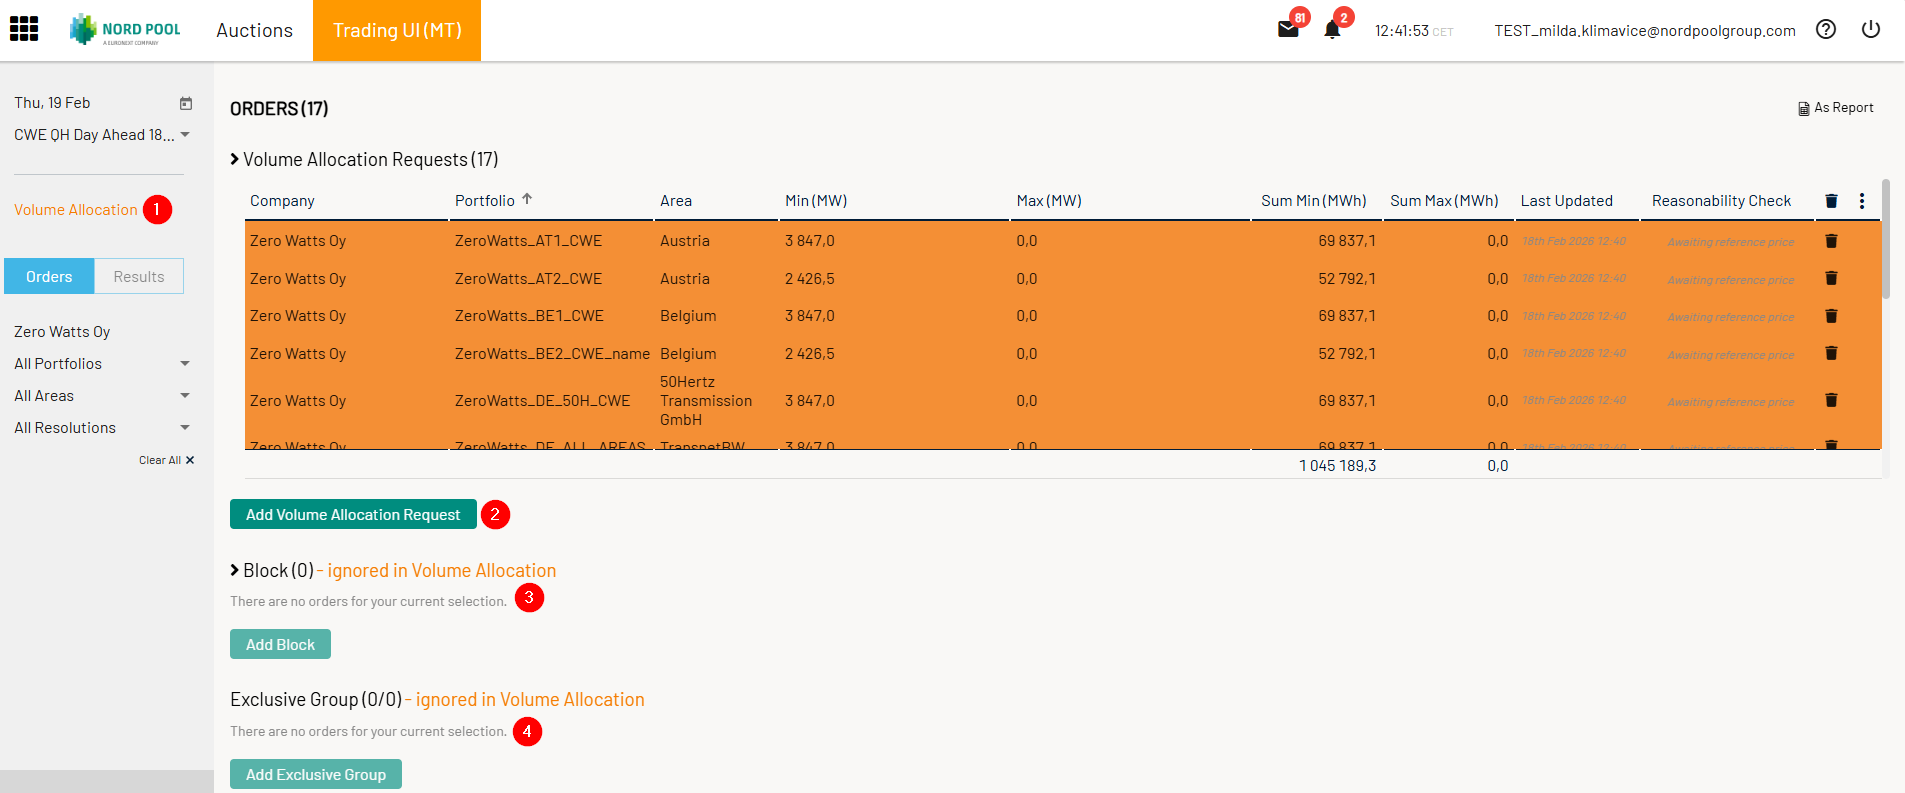The height and width of the screenshot is (793, 1905).
Task: Select Volume Allocation in the sidebar
Action: point(76,210)
